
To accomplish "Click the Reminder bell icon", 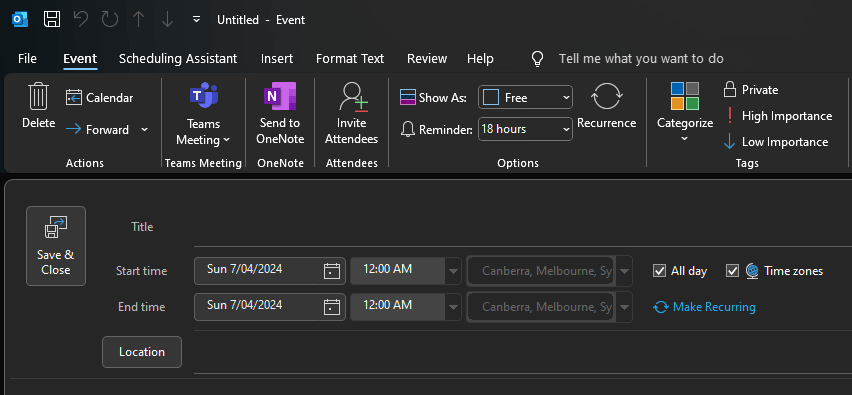I will click(408, 129).
